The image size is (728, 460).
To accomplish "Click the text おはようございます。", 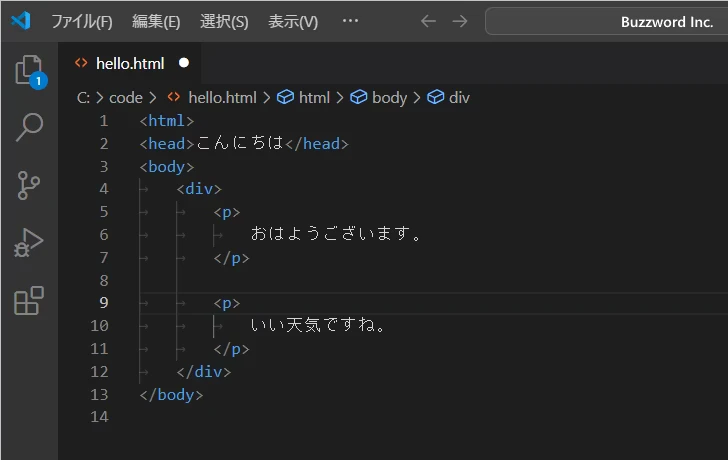I will tap(337, 233).
